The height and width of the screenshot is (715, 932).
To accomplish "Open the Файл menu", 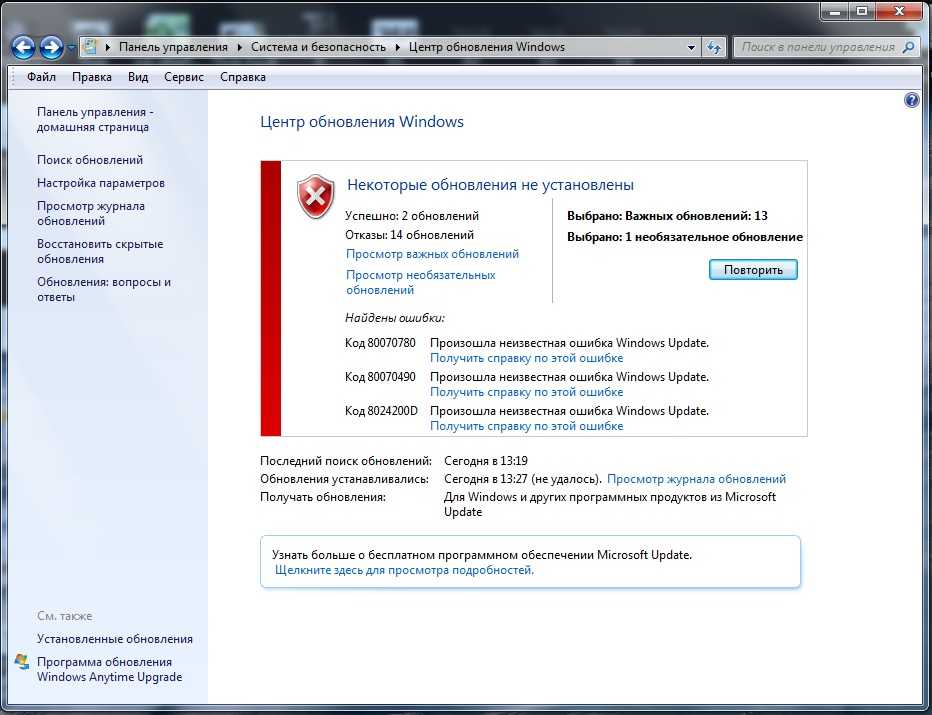I will (41, 77).
